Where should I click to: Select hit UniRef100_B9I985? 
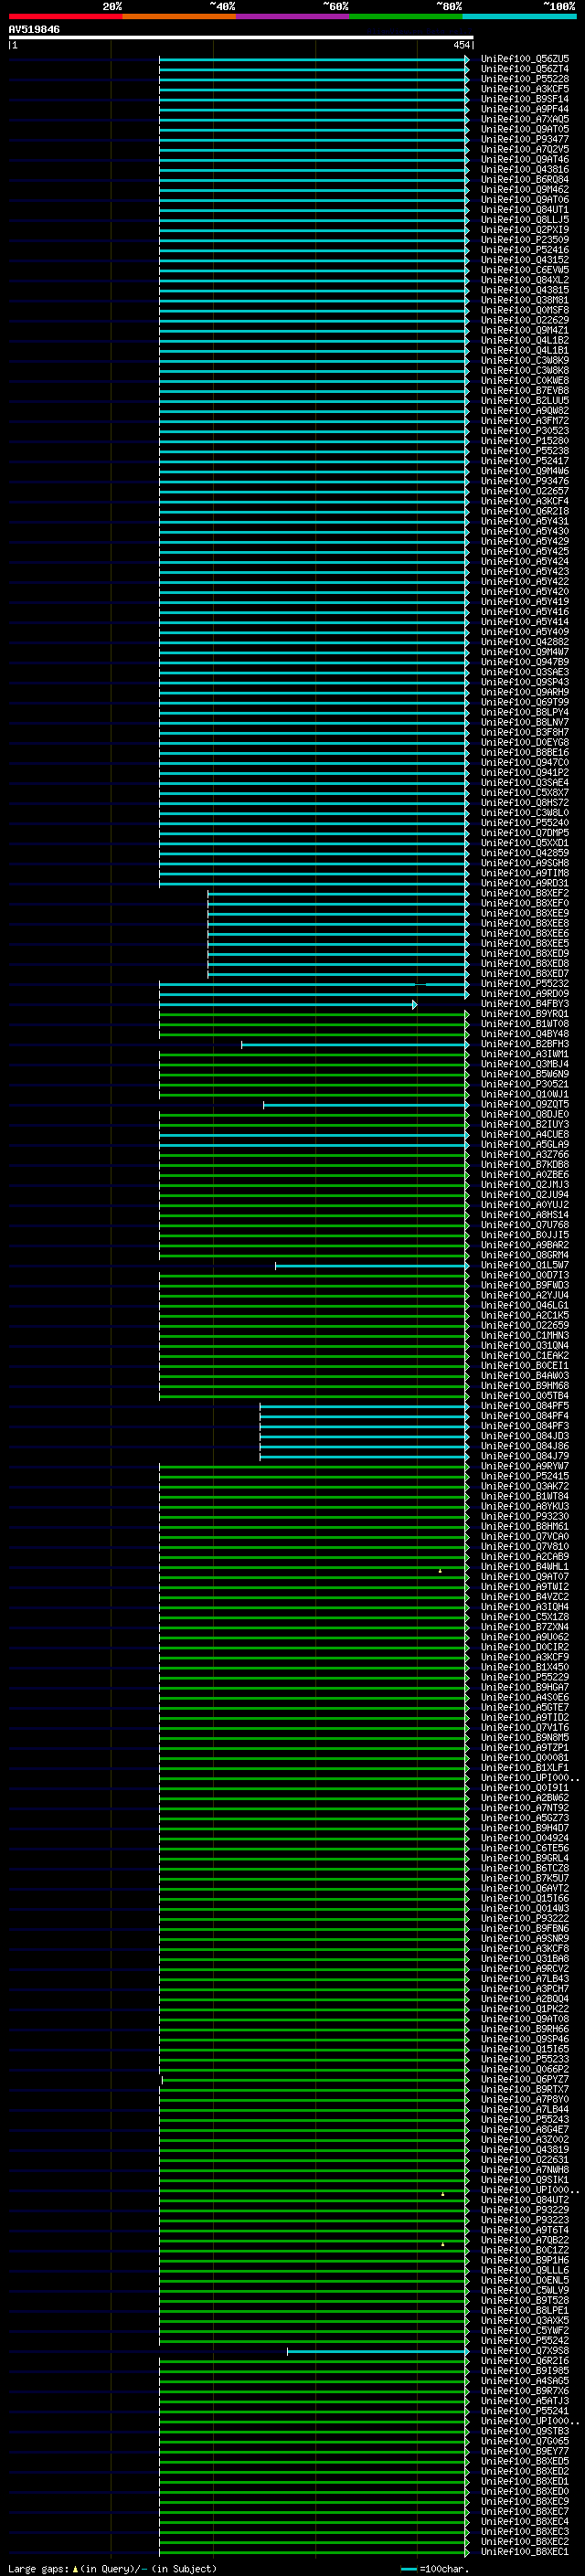pyautogui.click(x=524, y=2371)
